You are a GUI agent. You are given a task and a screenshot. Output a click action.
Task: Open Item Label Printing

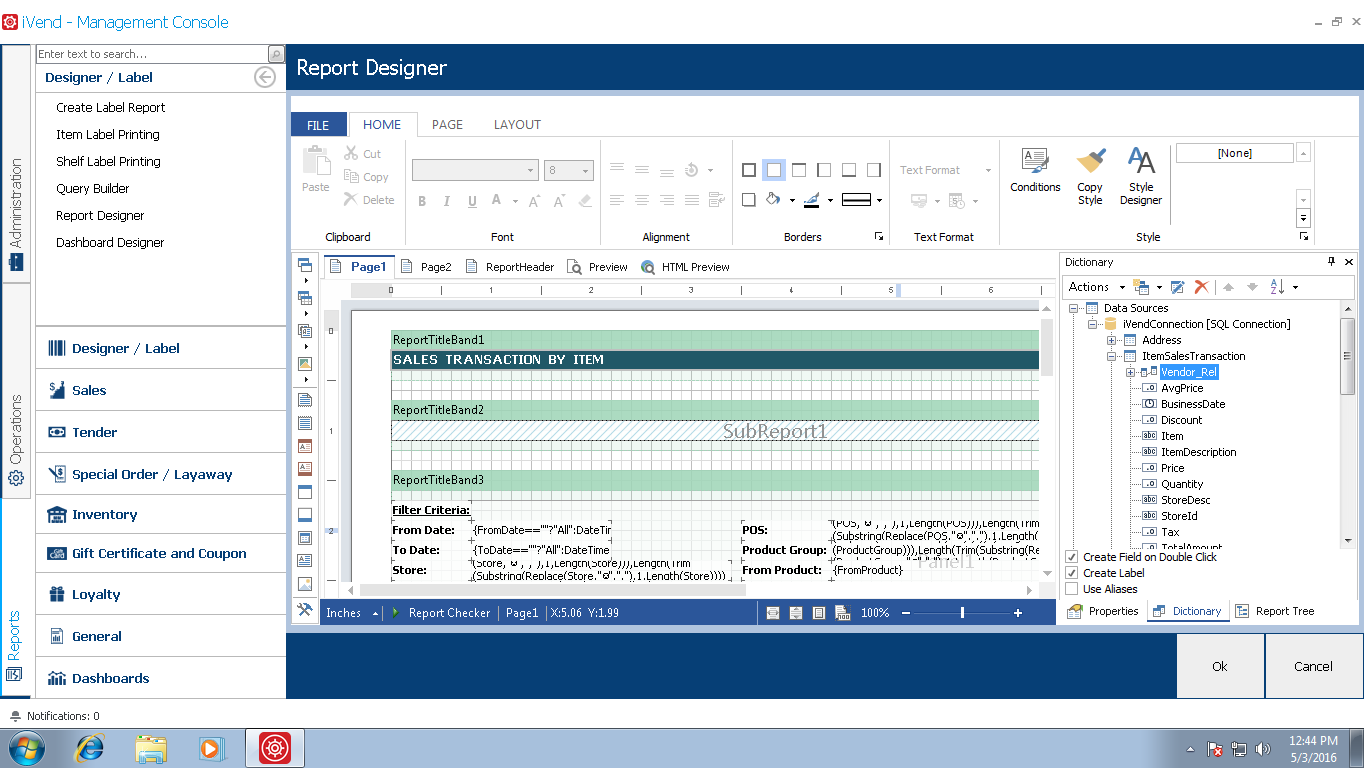[x=108, y=135]
